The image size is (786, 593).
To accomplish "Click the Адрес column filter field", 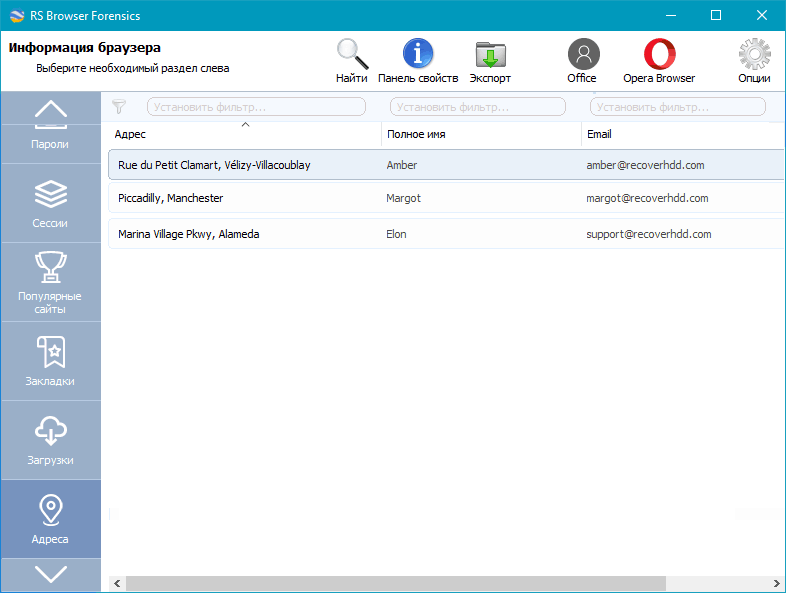I will point(256,107).
